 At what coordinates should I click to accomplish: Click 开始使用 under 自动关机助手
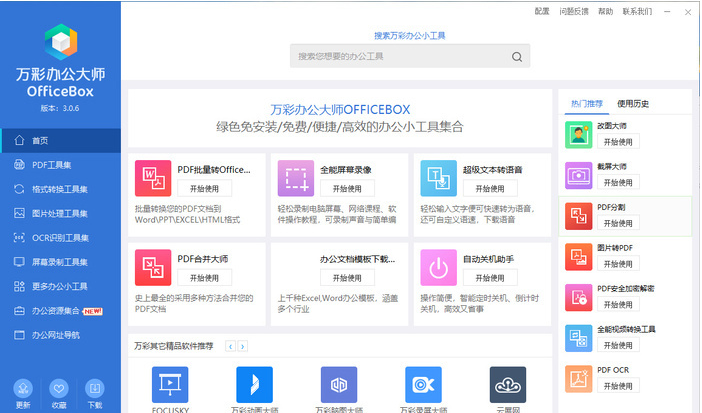point(490,278)
